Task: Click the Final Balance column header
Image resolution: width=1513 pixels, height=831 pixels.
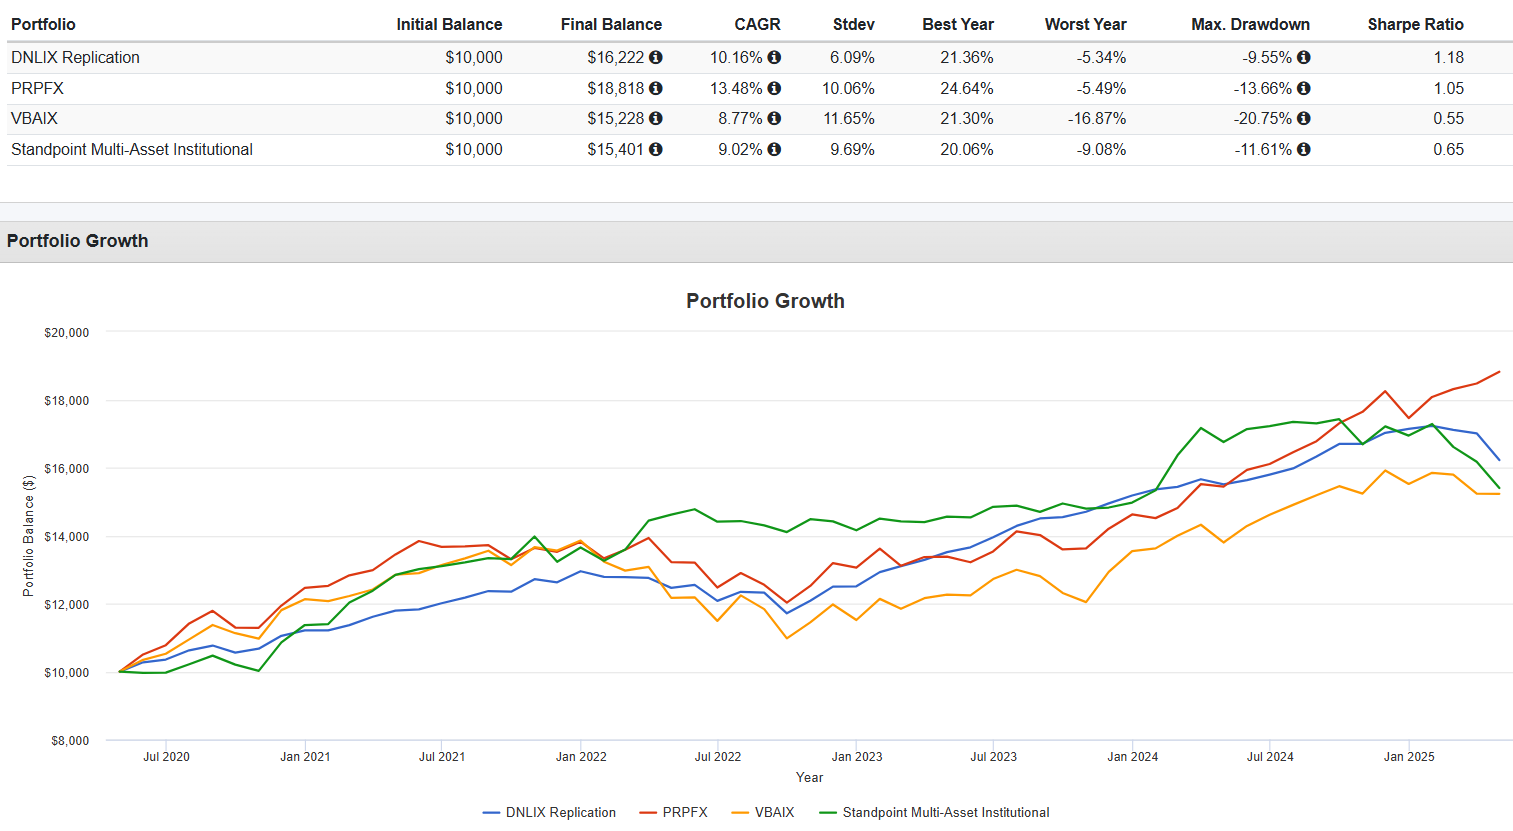Action: [x=611, y=24]
